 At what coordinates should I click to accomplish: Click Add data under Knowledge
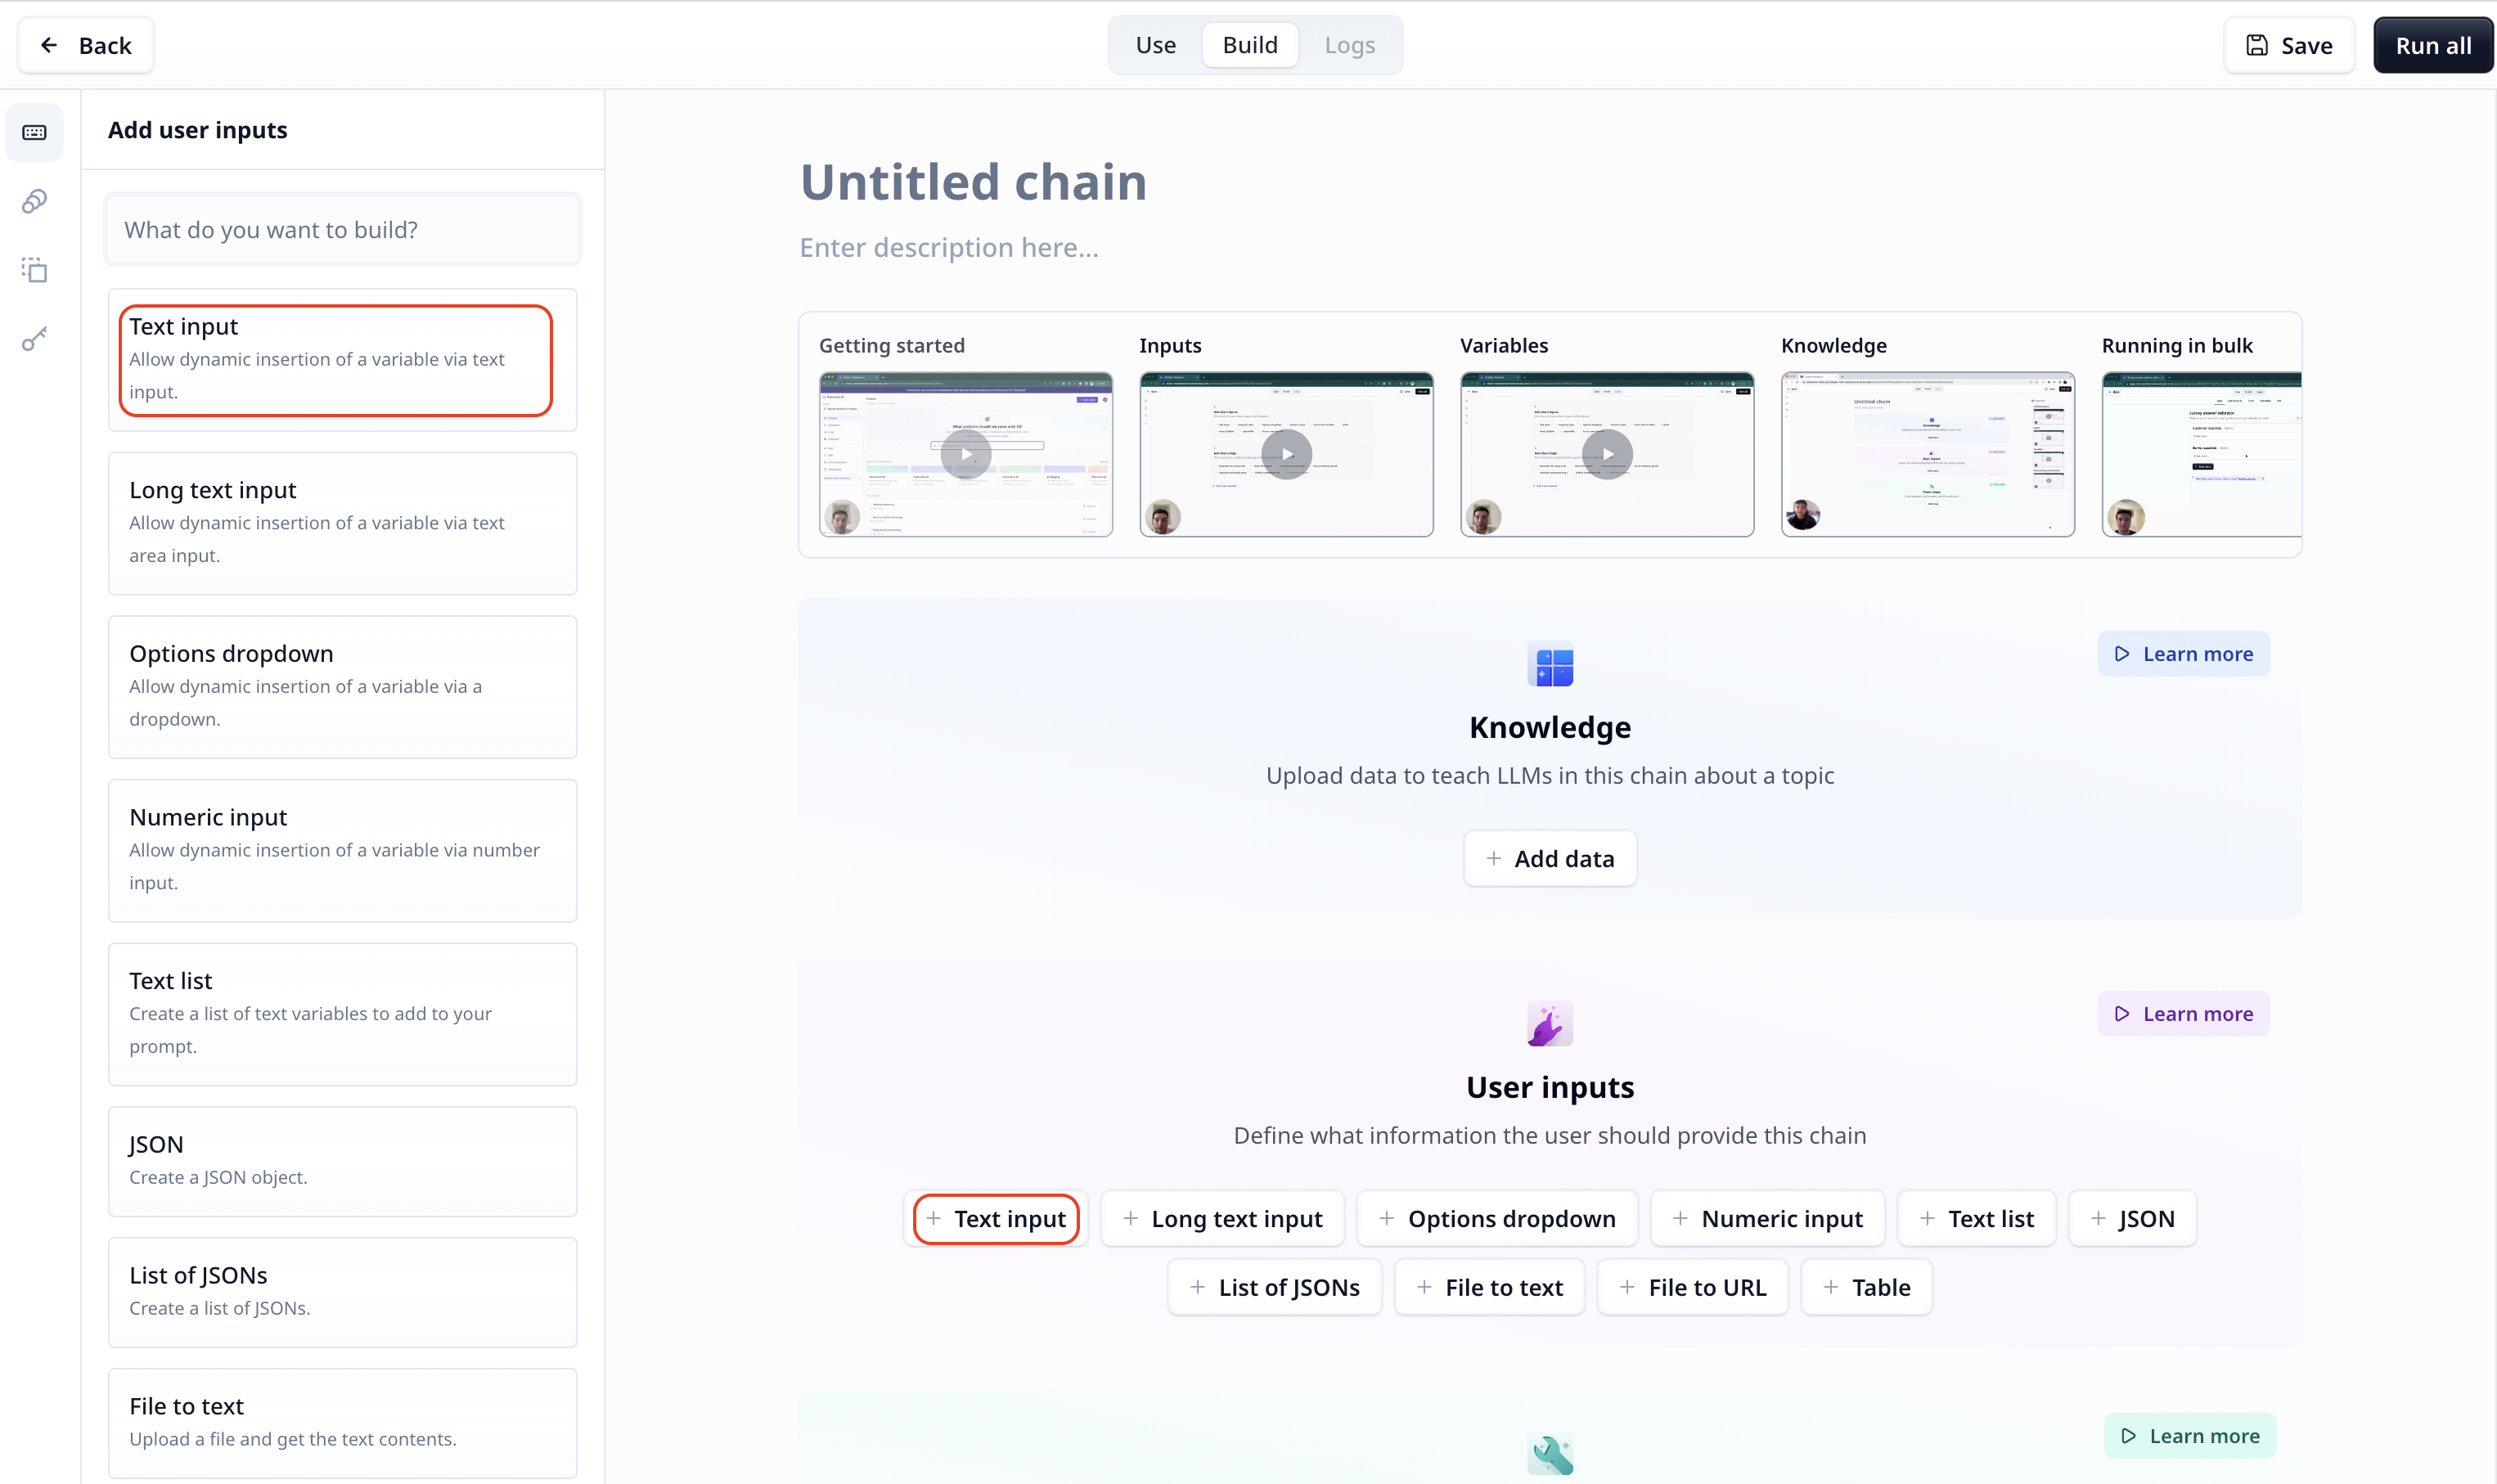point(1549,858)
